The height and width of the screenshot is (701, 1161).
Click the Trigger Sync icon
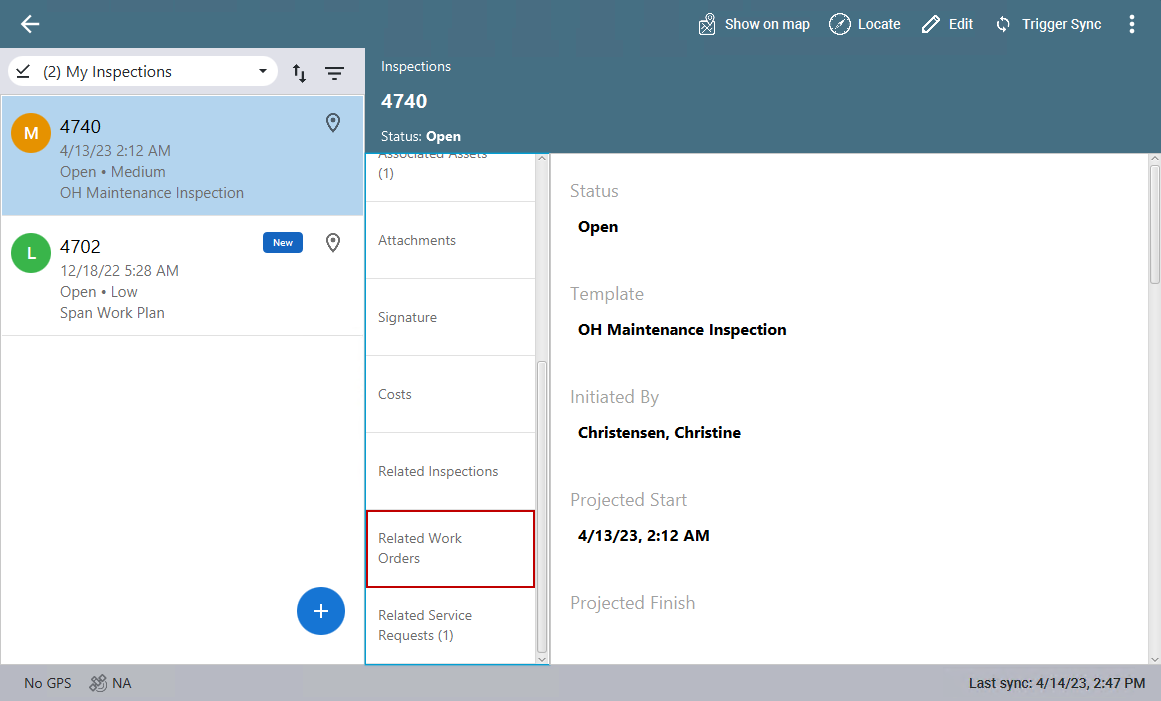coord(1003,24)
